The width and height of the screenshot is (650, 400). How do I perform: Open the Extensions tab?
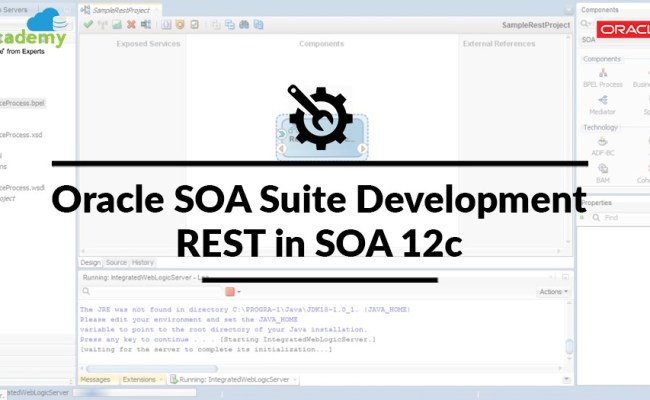(x=139, y=379)
